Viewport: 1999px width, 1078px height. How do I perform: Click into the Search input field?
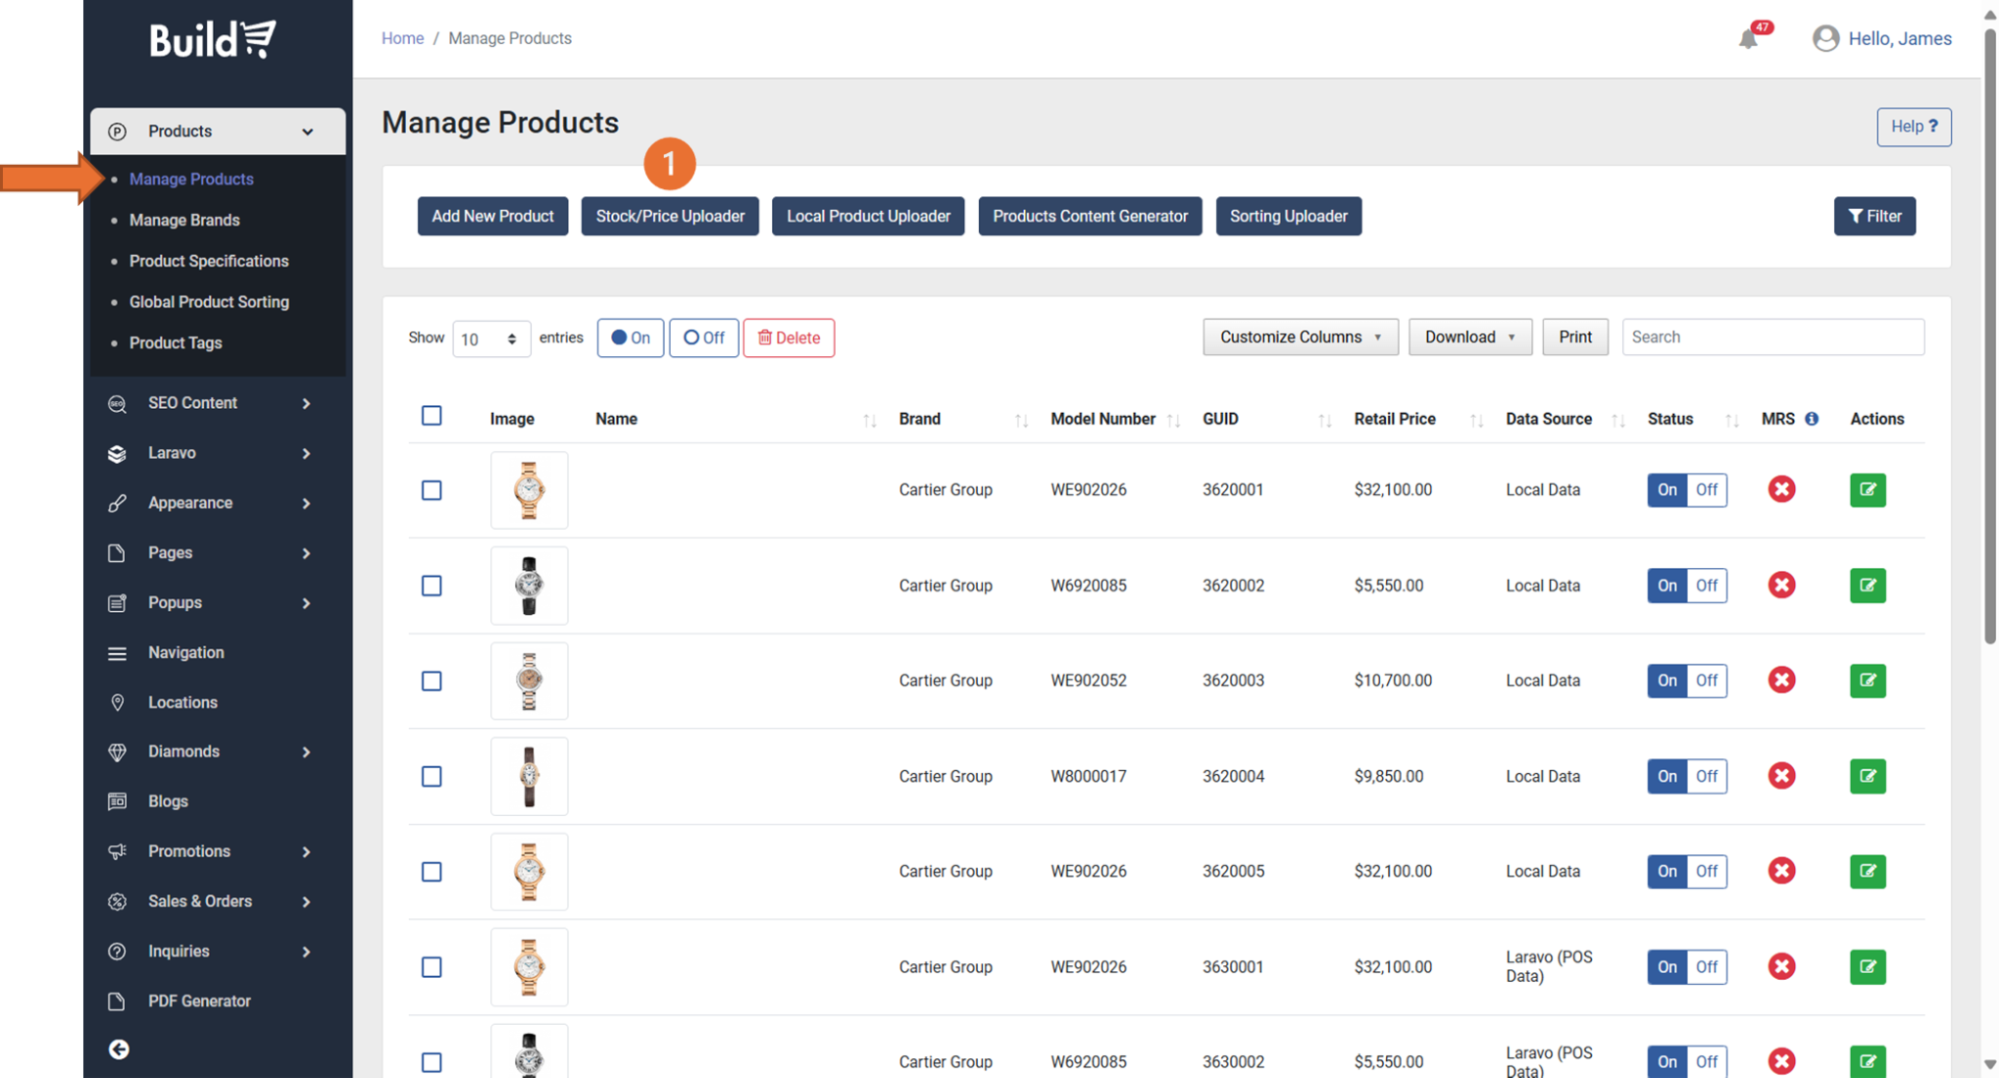(x=1772, y=337)
